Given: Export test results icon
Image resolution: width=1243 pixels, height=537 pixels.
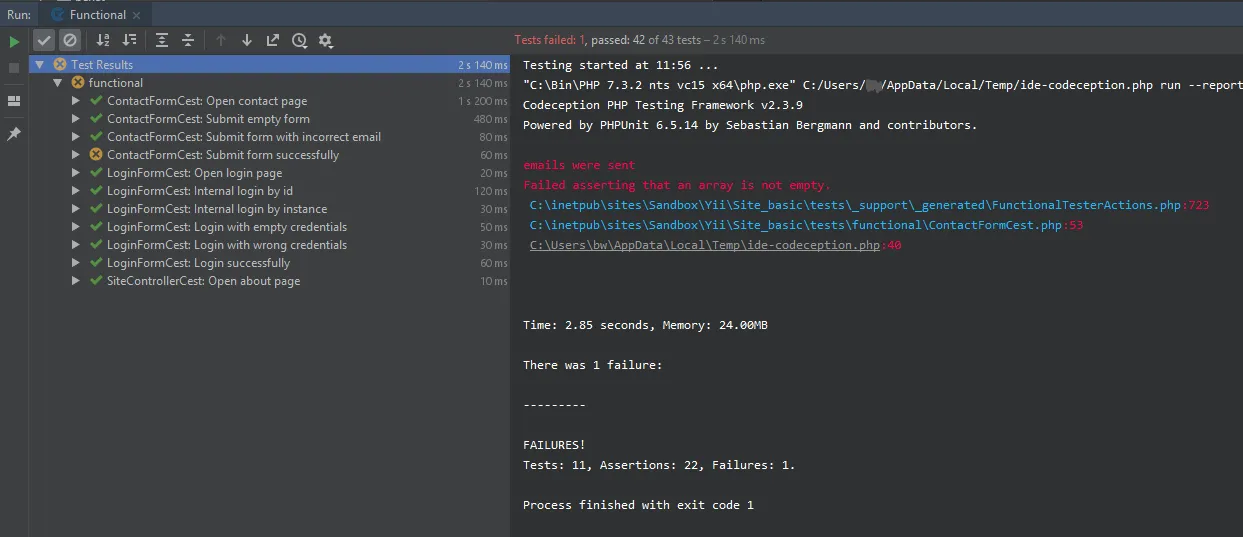Looking at the screenshot, I should coord(273,40).
